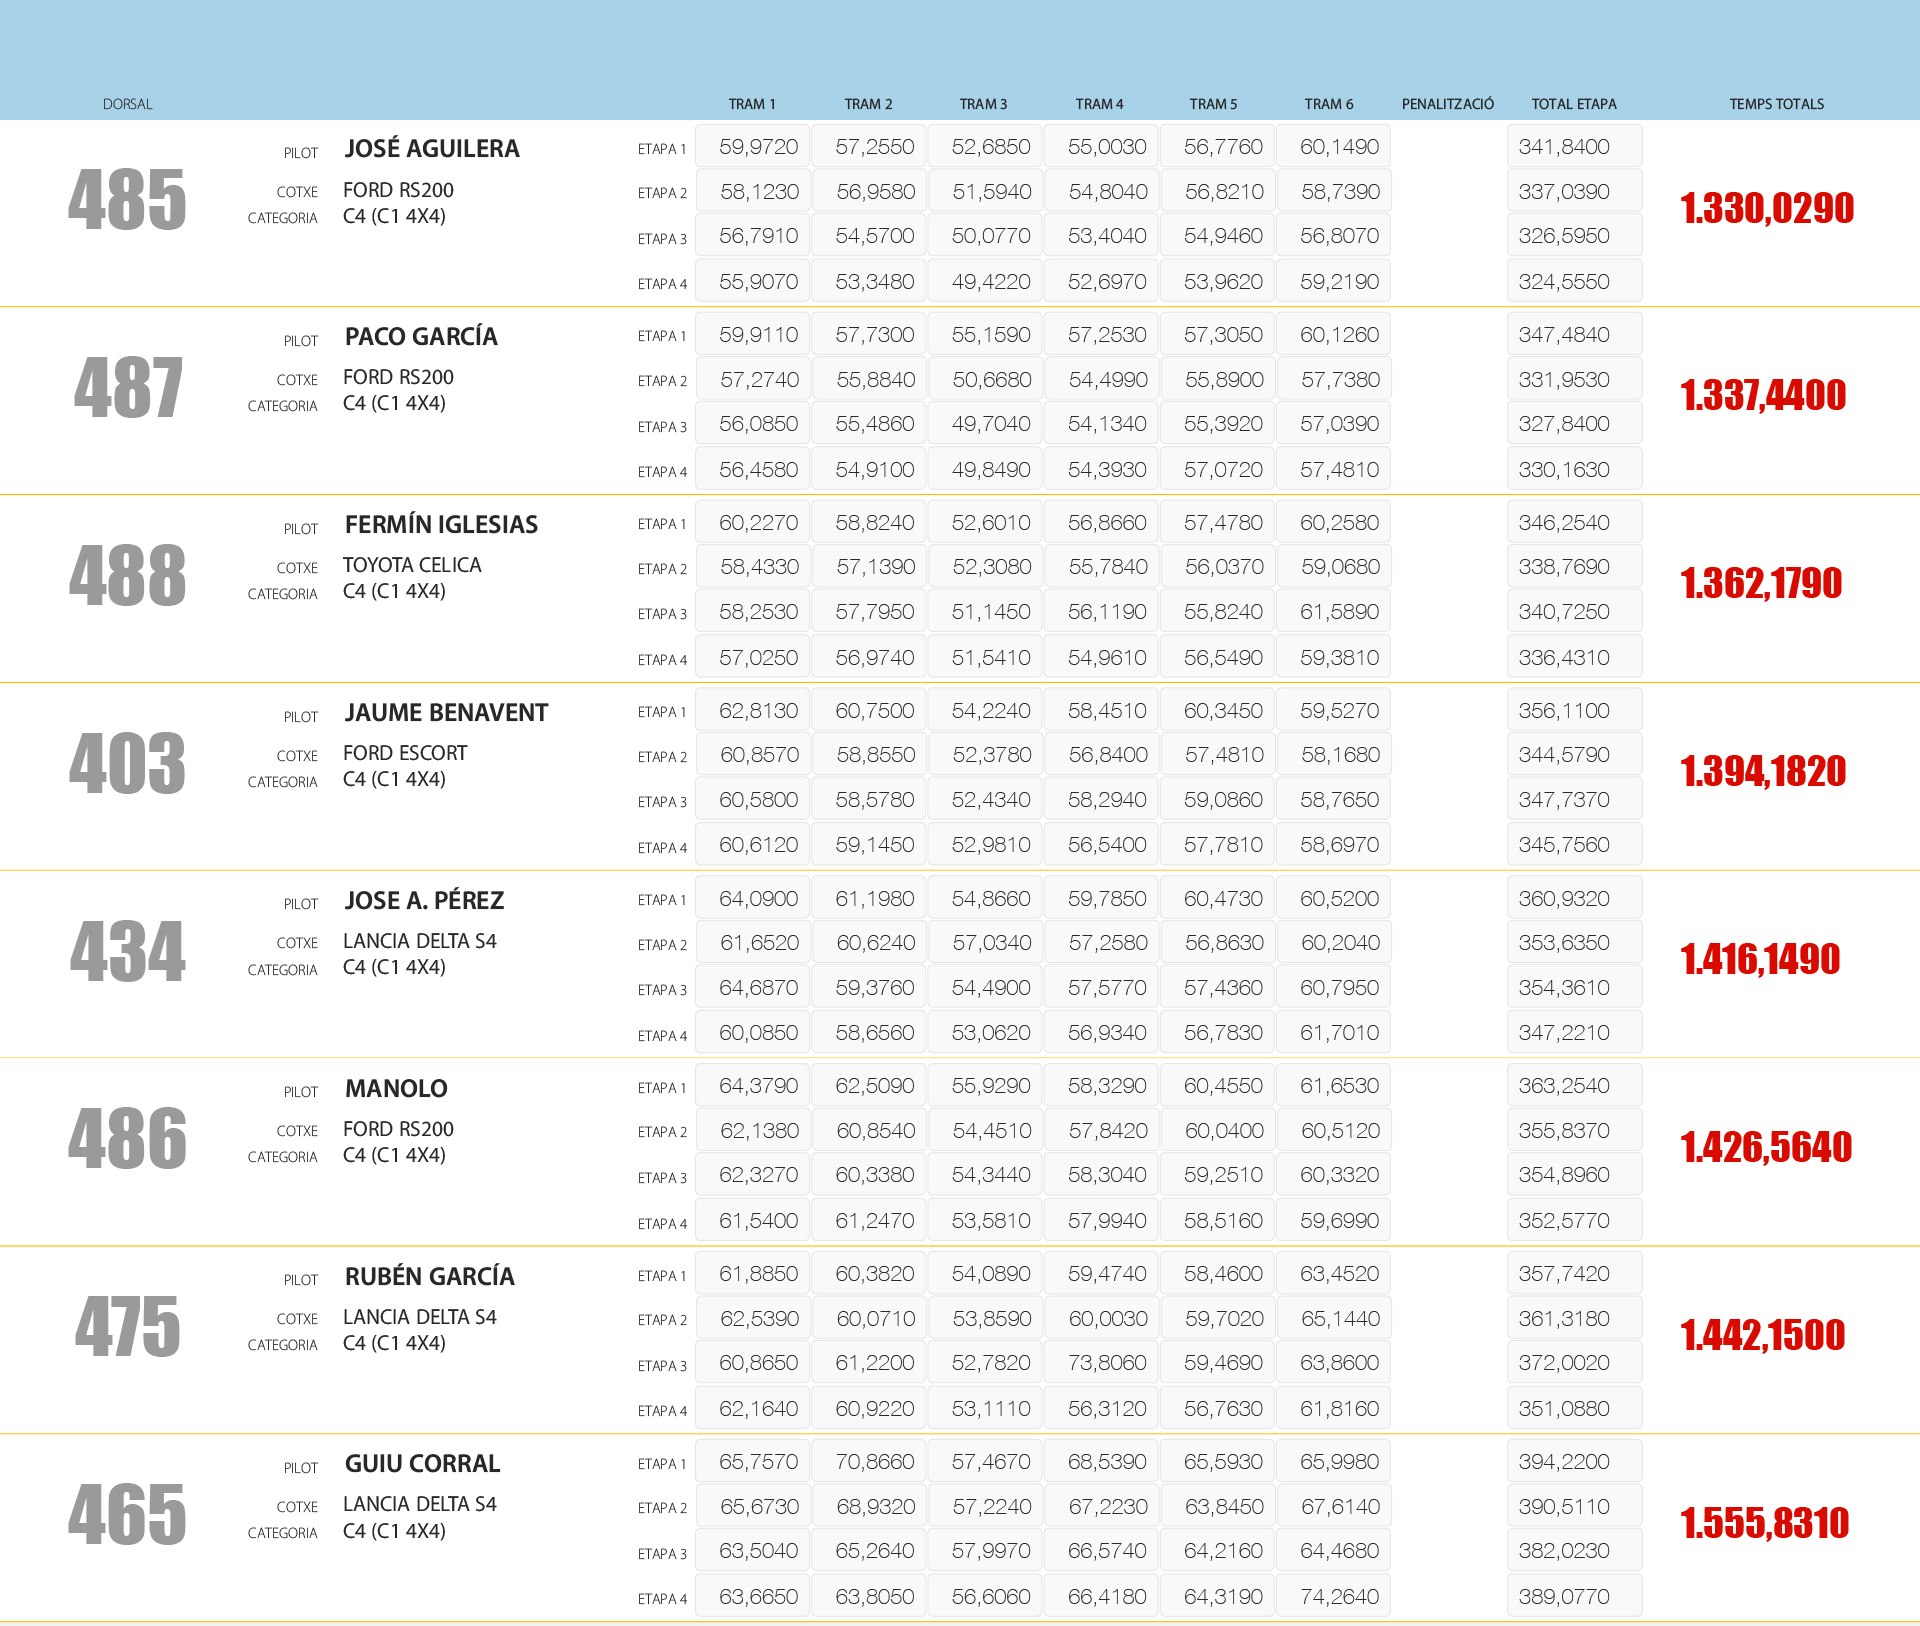Click total time 1.394,1820 in red
1920x1626 pixels.
coord(1763,772)
